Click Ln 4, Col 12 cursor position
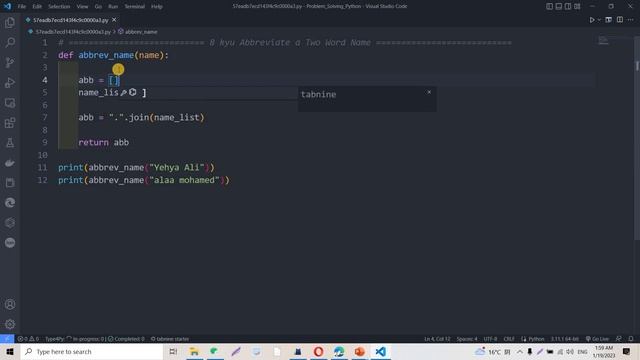The width and height of the screenshot is (640, 360). [x=437, y=339]
